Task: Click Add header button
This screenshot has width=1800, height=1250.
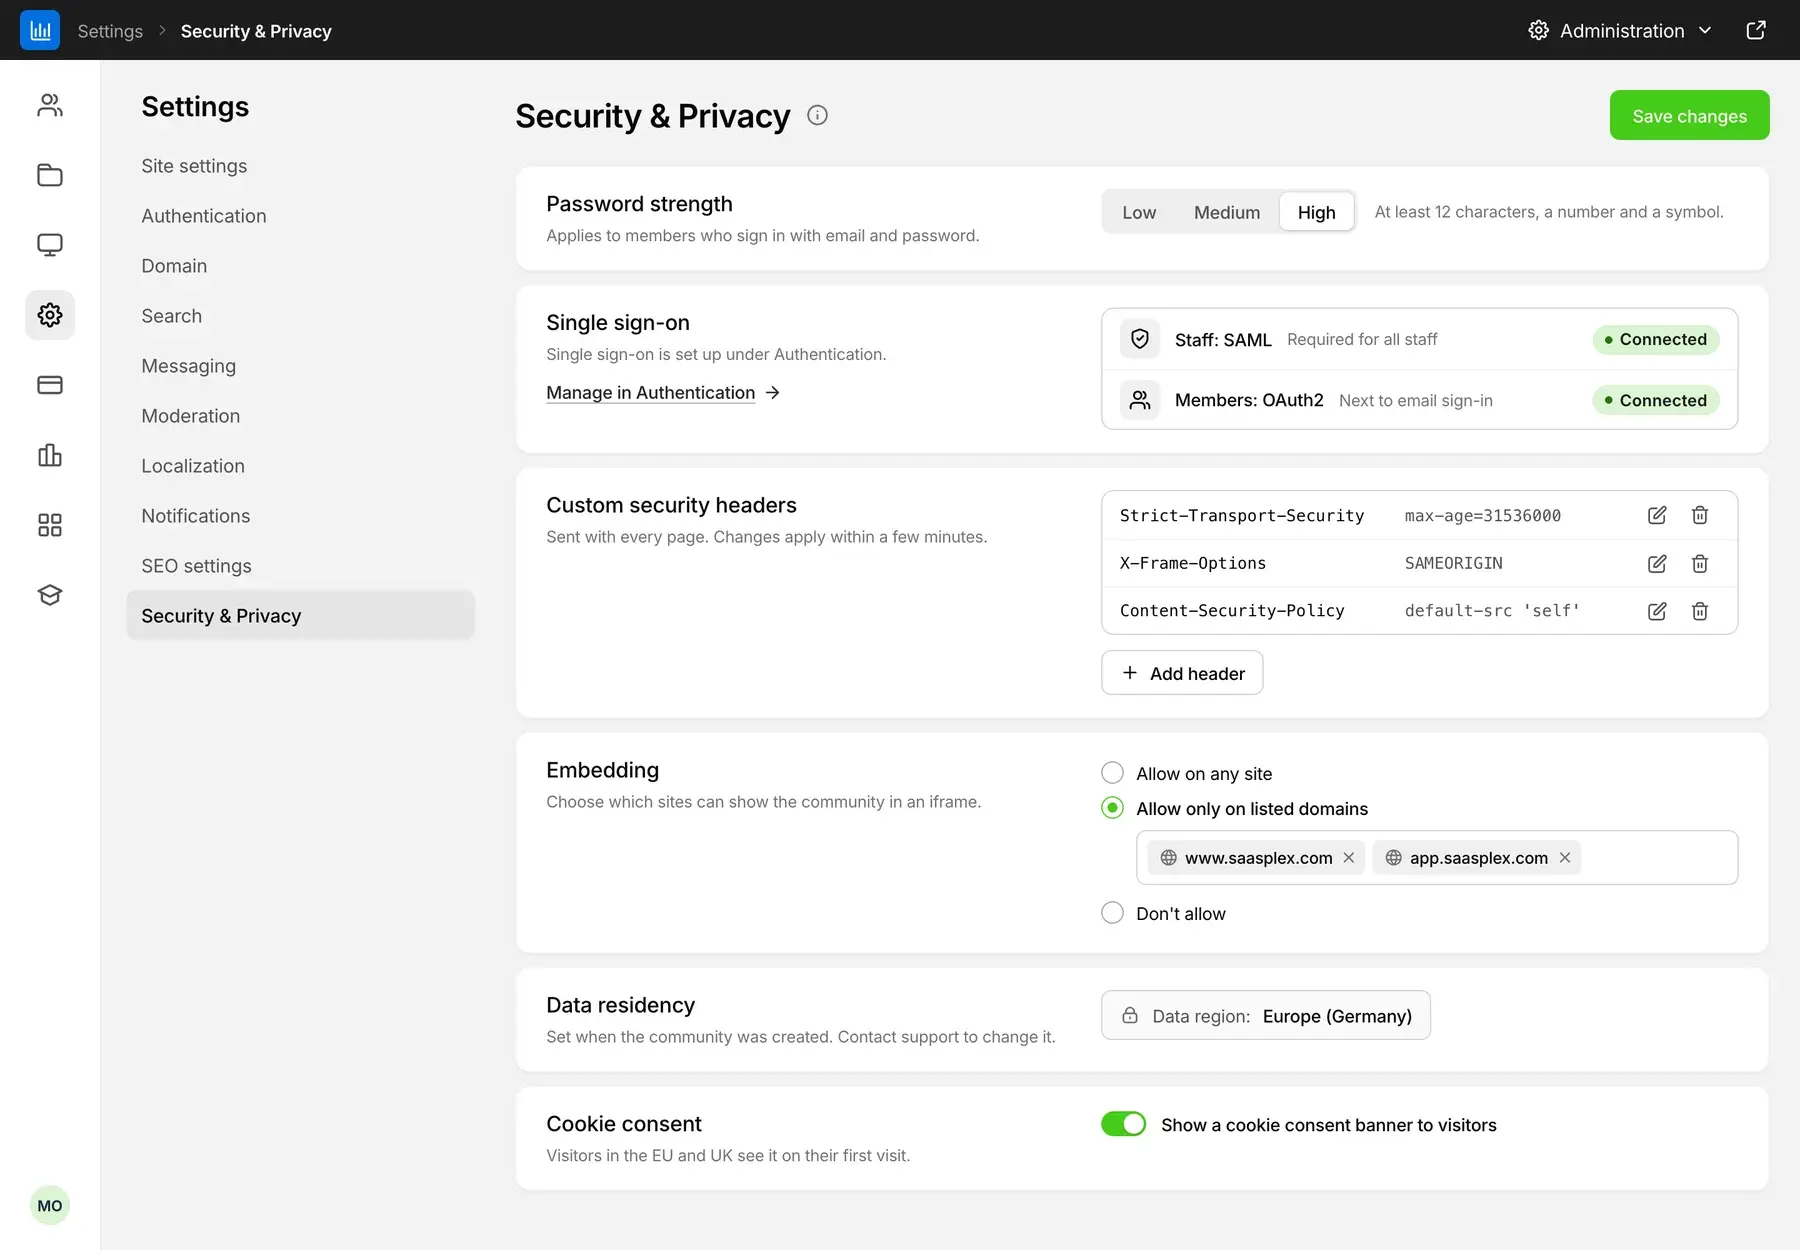Action: pos(1182,673)
